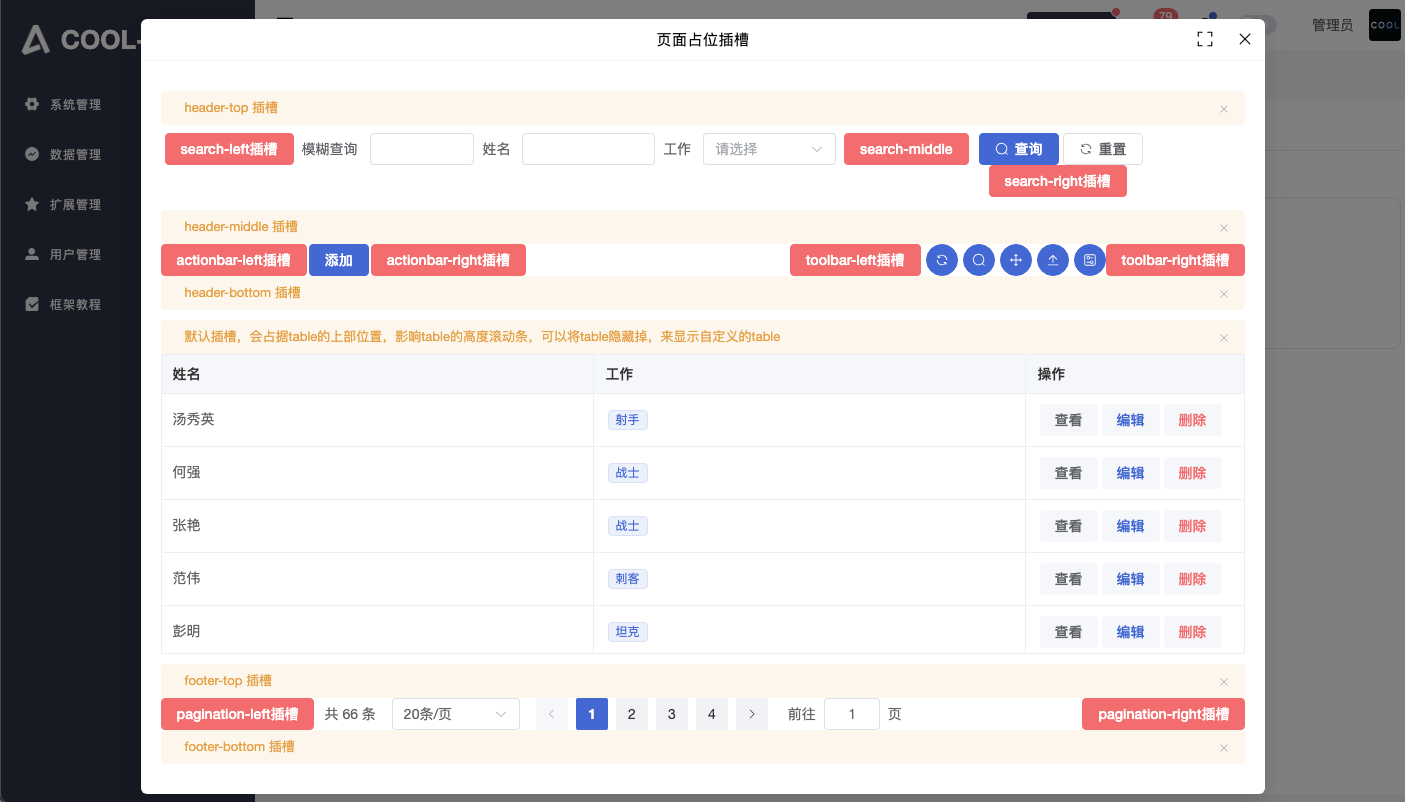Click the 重置 reset button

click(x=1102, y=149)
